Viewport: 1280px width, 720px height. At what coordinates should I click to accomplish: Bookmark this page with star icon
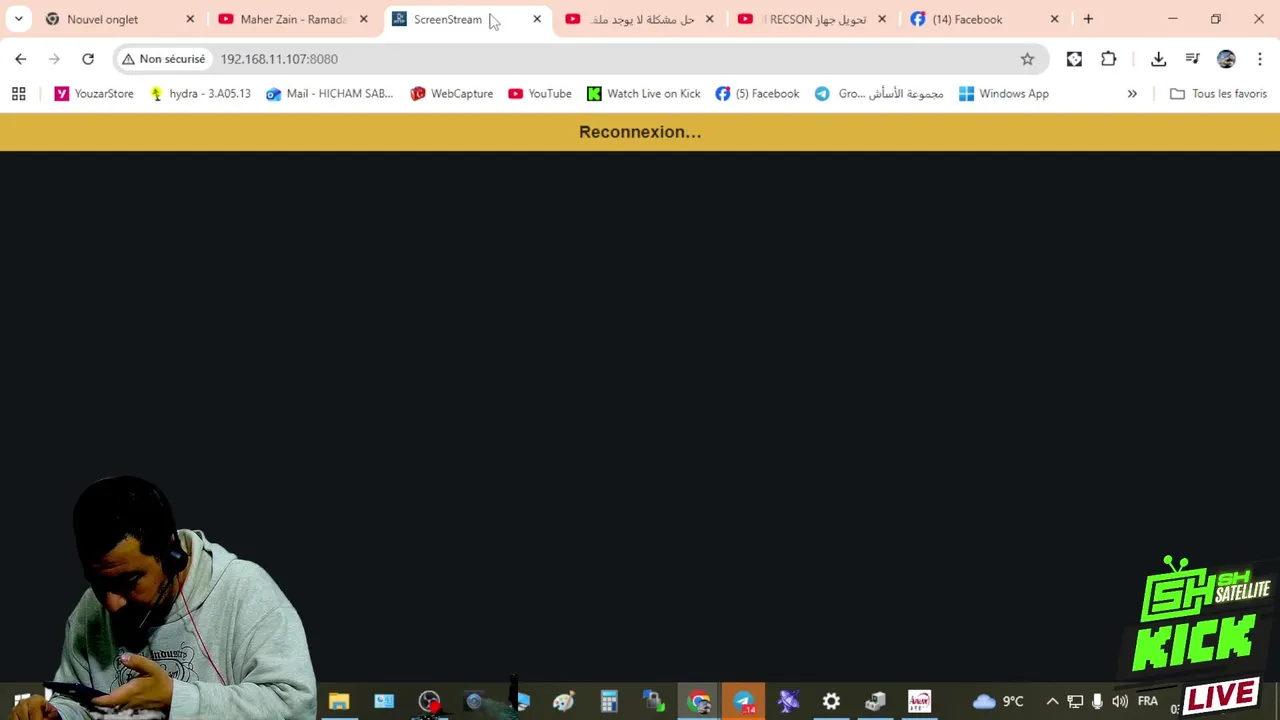[x=1027, y=59]
